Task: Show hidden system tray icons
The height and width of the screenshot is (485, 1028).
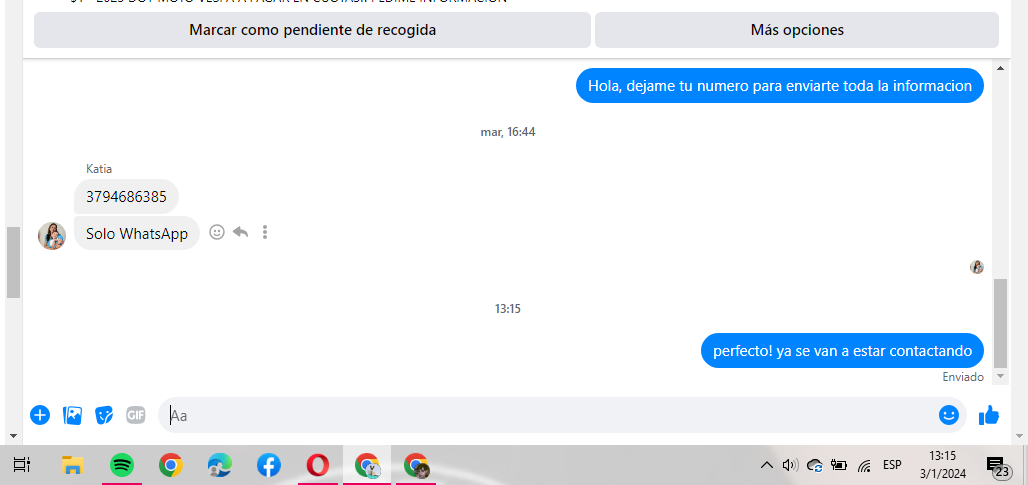Action: [766, 465]
